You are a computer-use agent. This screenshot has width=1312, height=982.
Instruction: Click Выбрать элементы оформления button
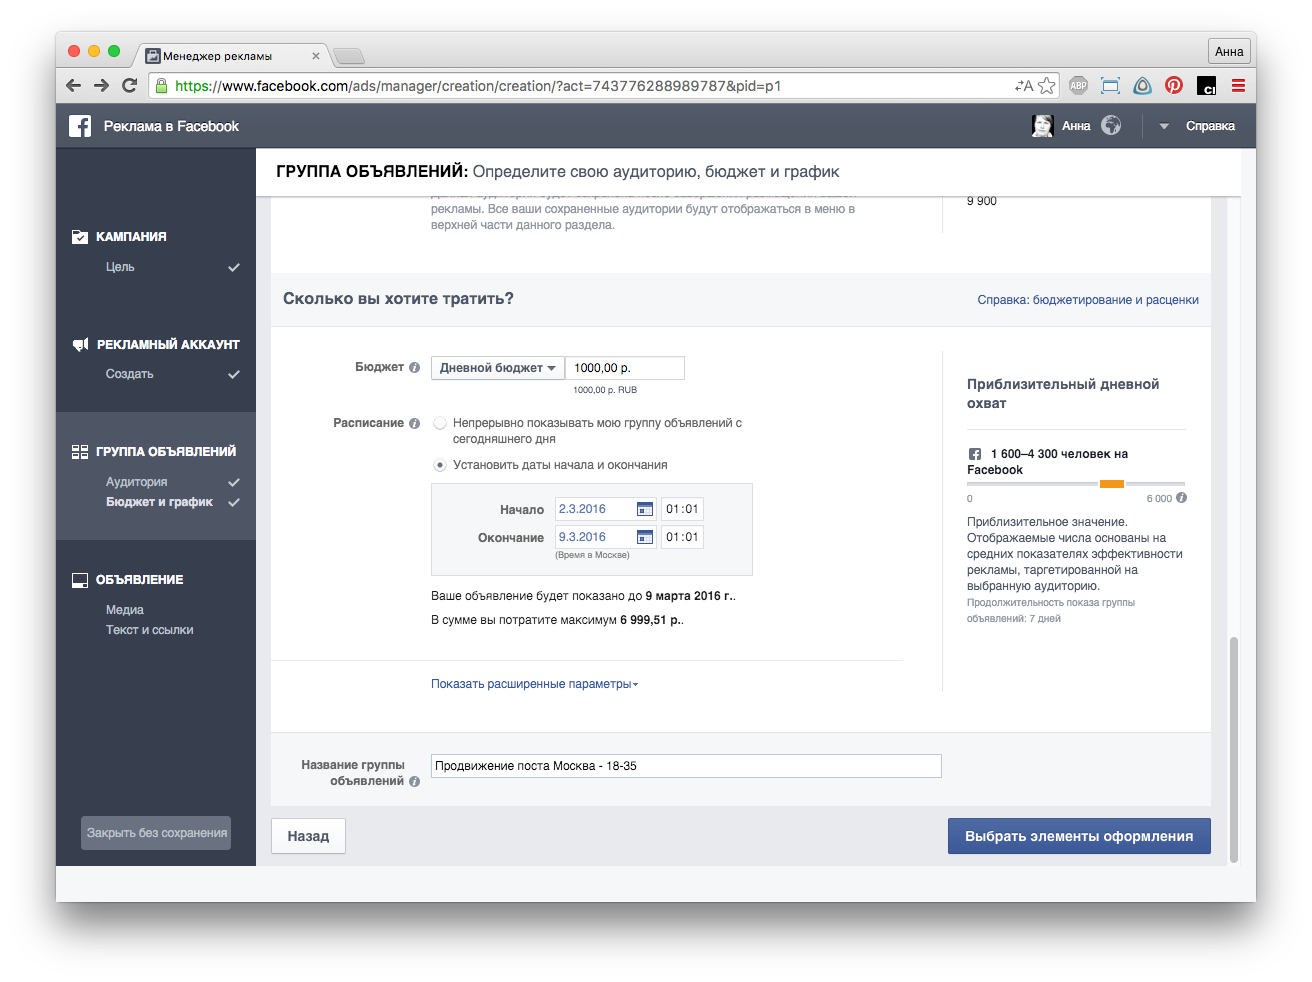click(1078, 837)
